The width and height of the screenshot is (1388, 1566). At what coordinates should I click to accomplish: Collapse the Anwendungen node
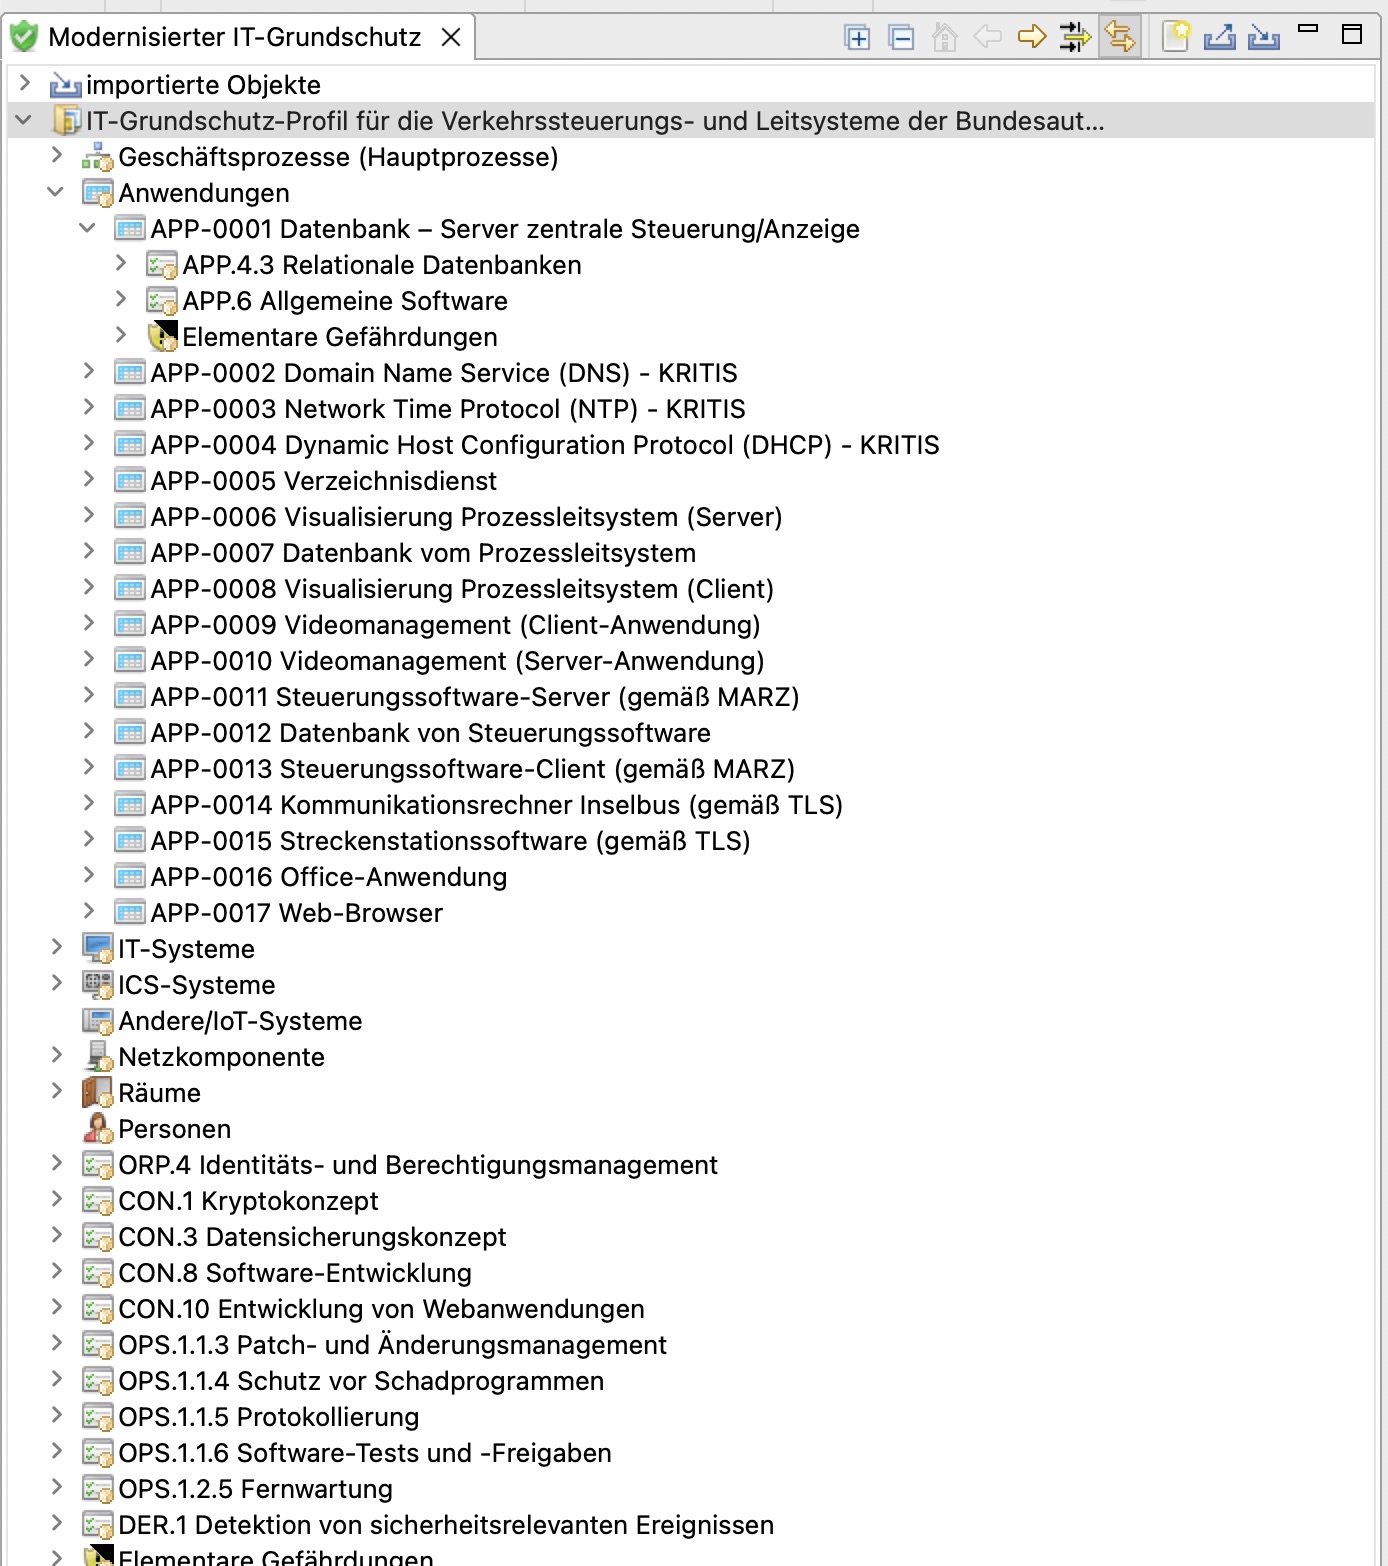click(x=56, y=192)
